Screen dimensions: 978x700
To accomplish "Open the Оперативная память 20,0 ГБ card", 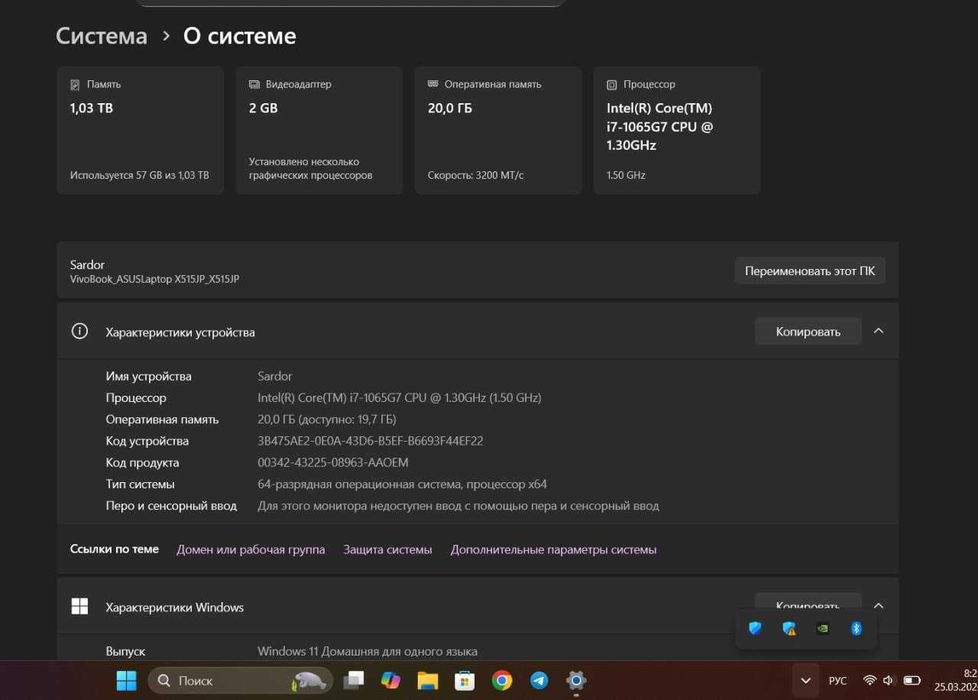I will pos(498,130).
